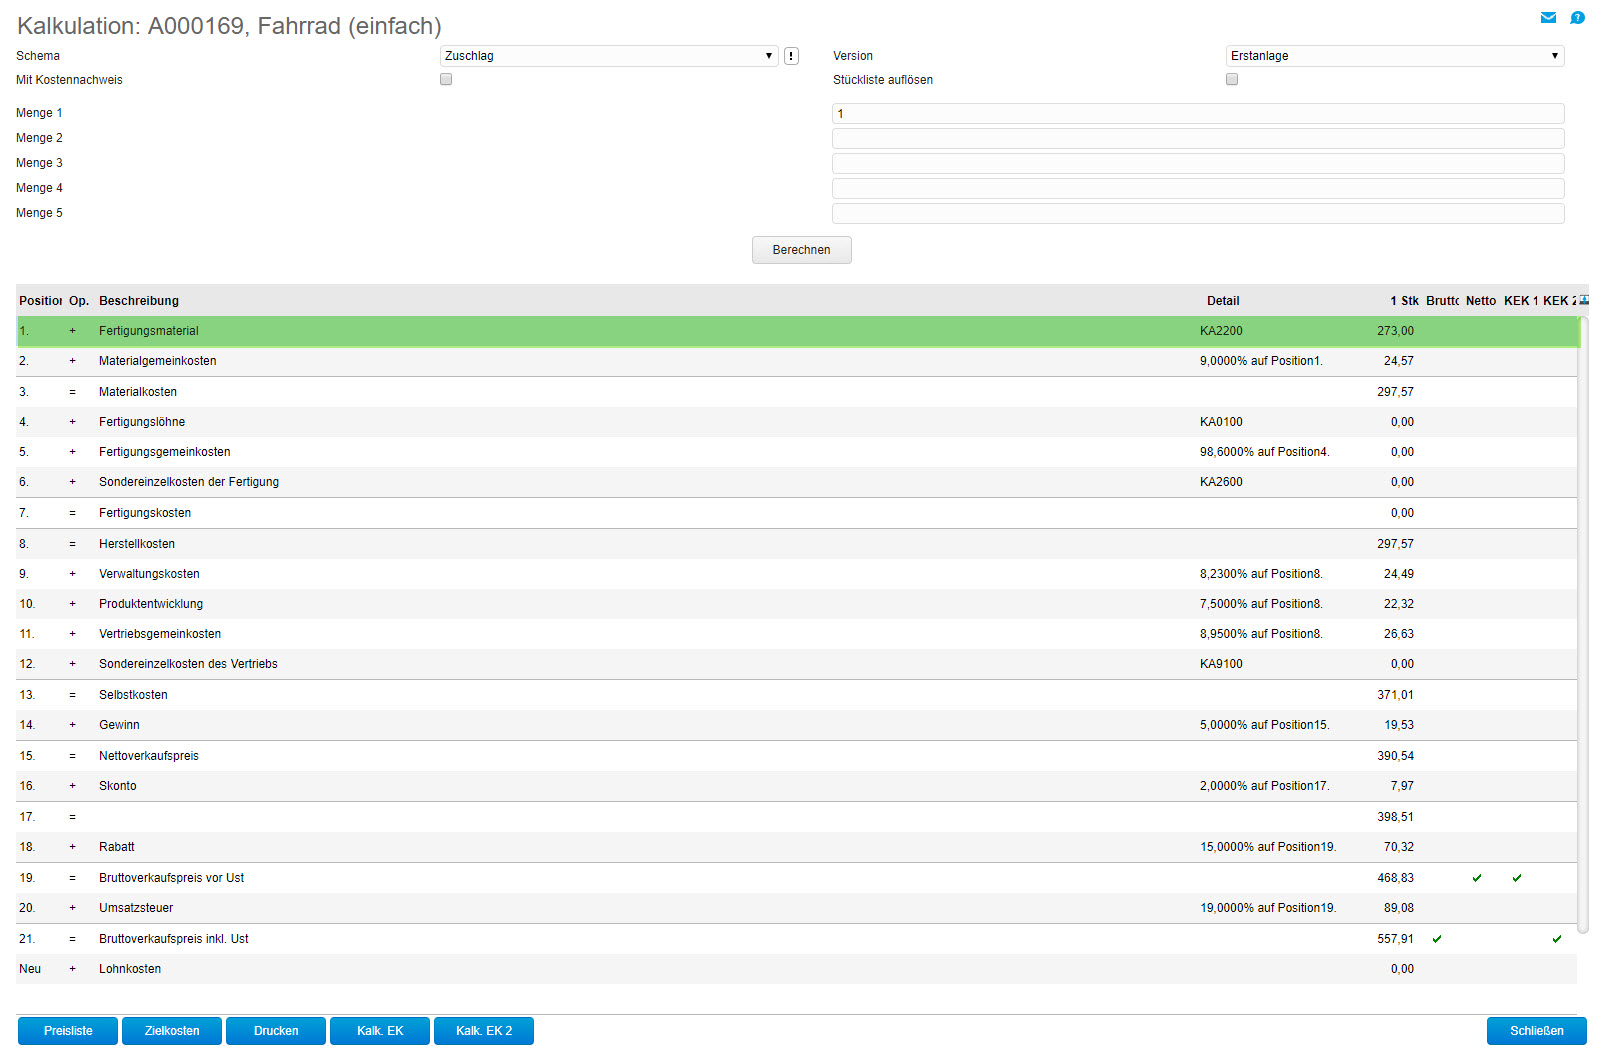Focus the Menge 2 input field
1603x1054 pixels.
(x=1197, y=139)
